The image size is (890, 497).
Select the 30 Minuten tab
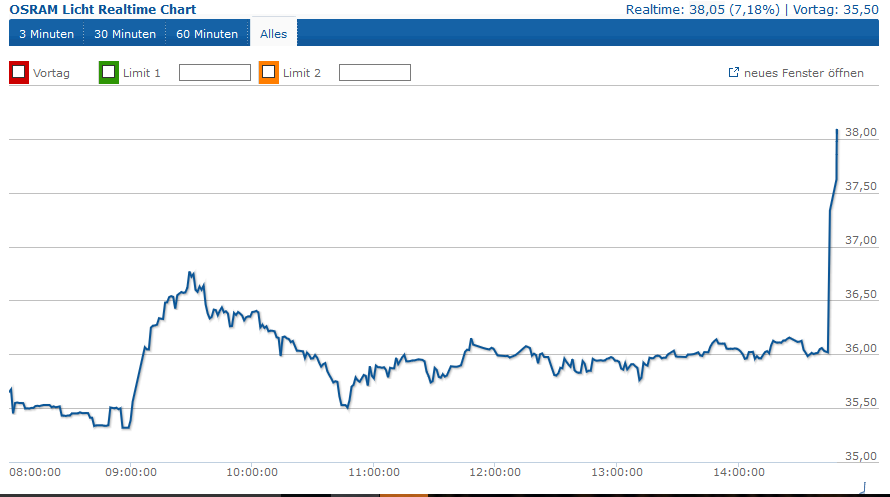pyautogui.click(x=125, y=34)
